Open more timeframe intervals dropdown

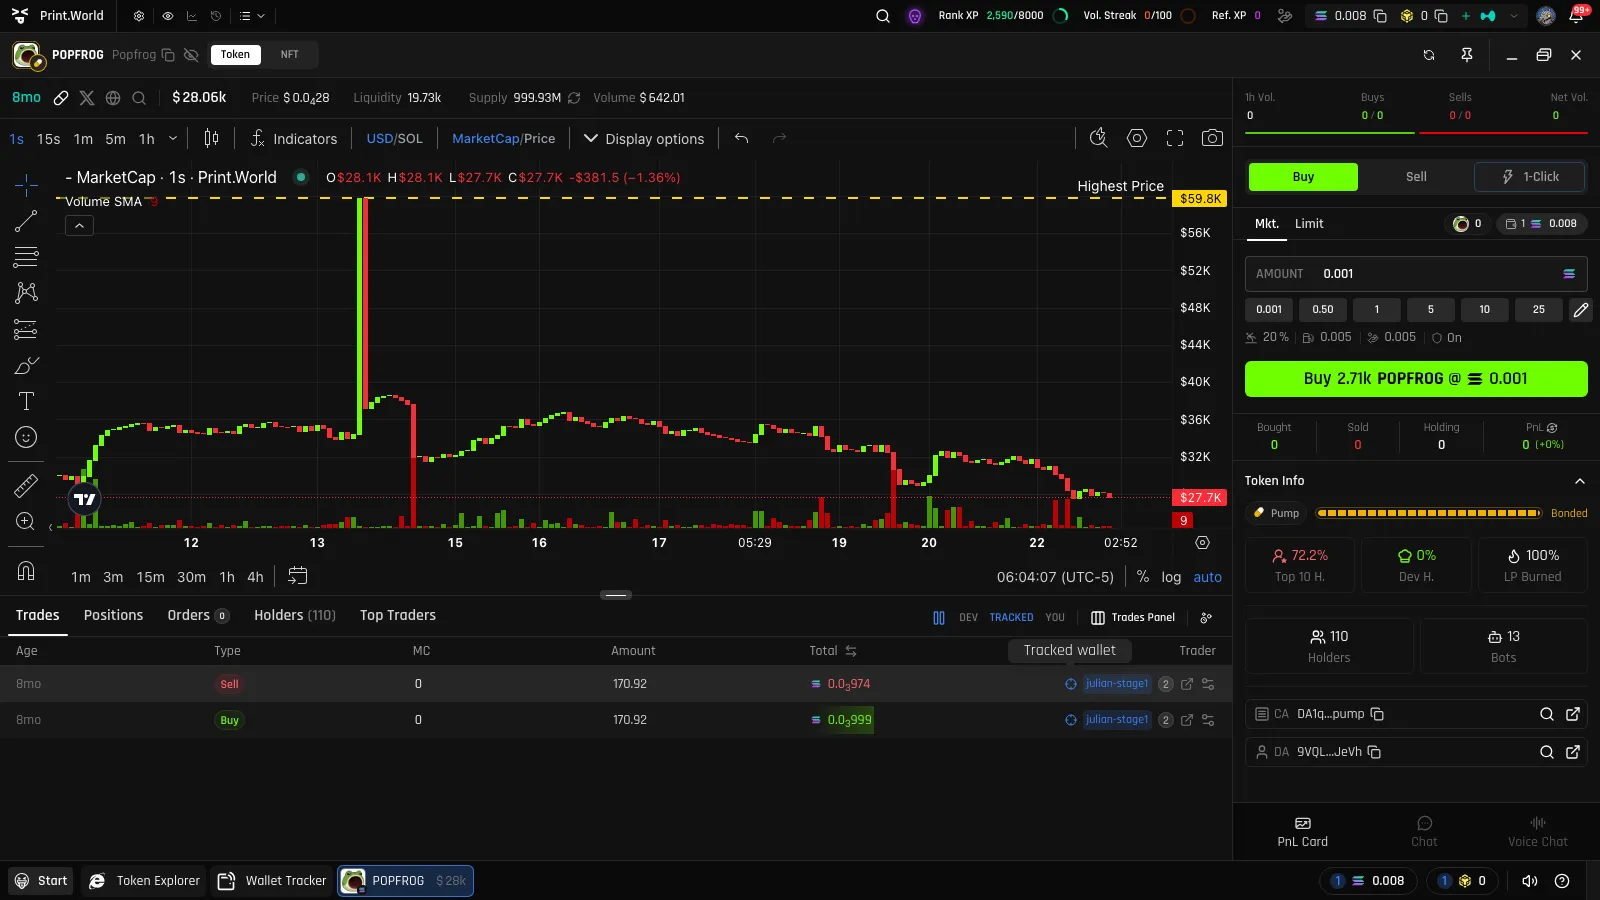[173, 138]
